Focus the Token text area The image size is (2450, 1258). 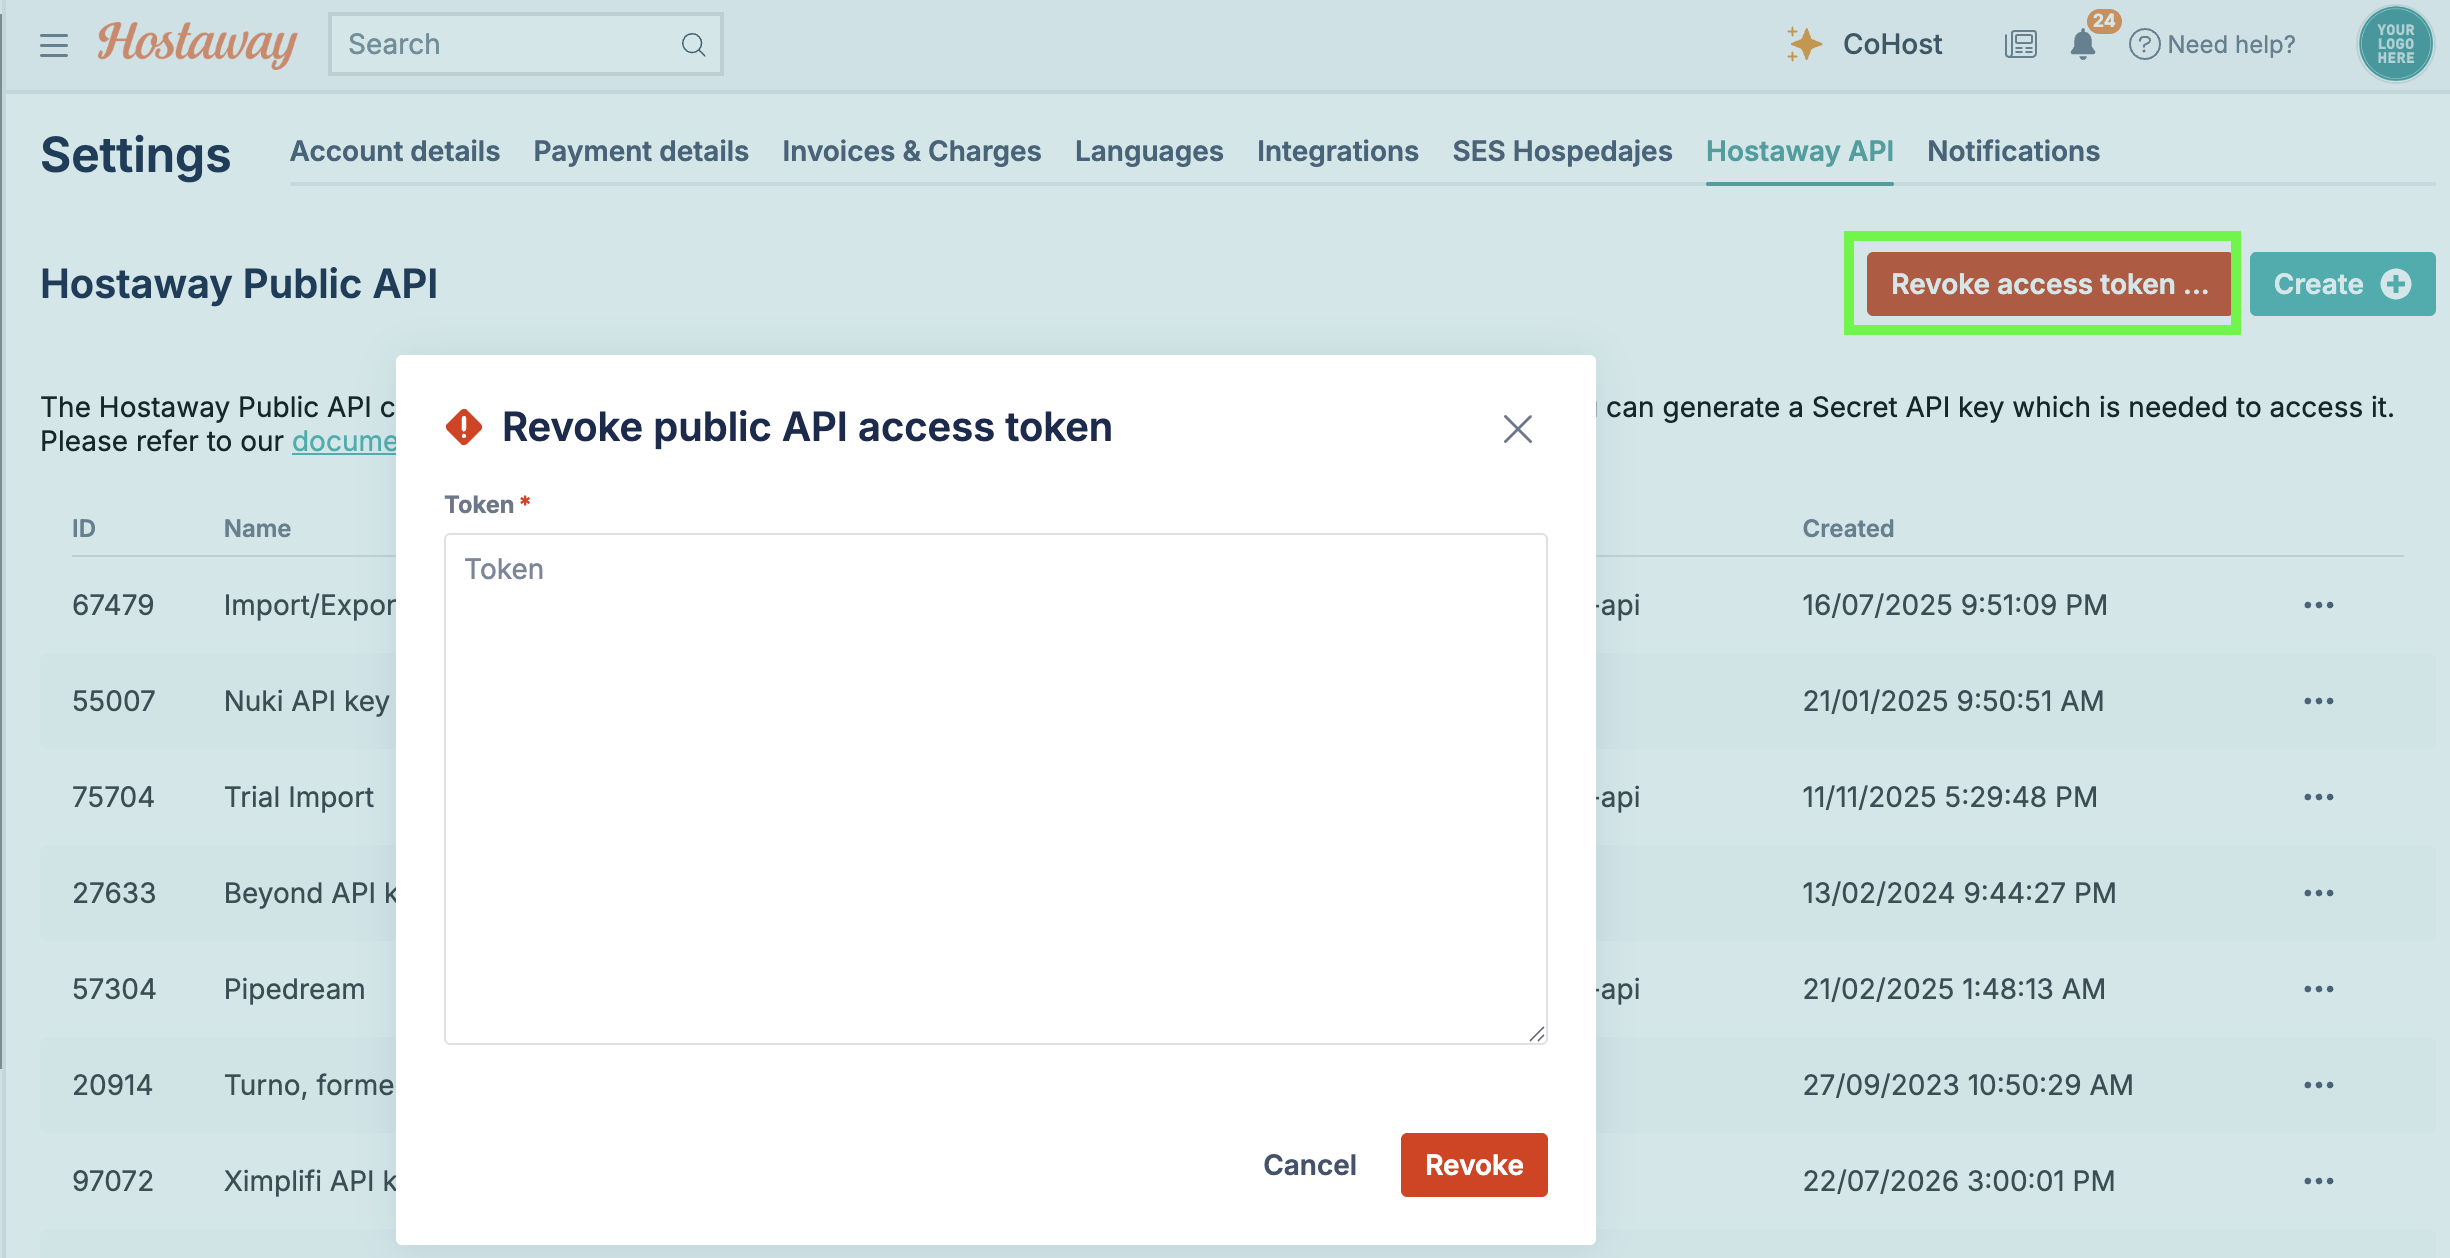click(x=996, y=789)
